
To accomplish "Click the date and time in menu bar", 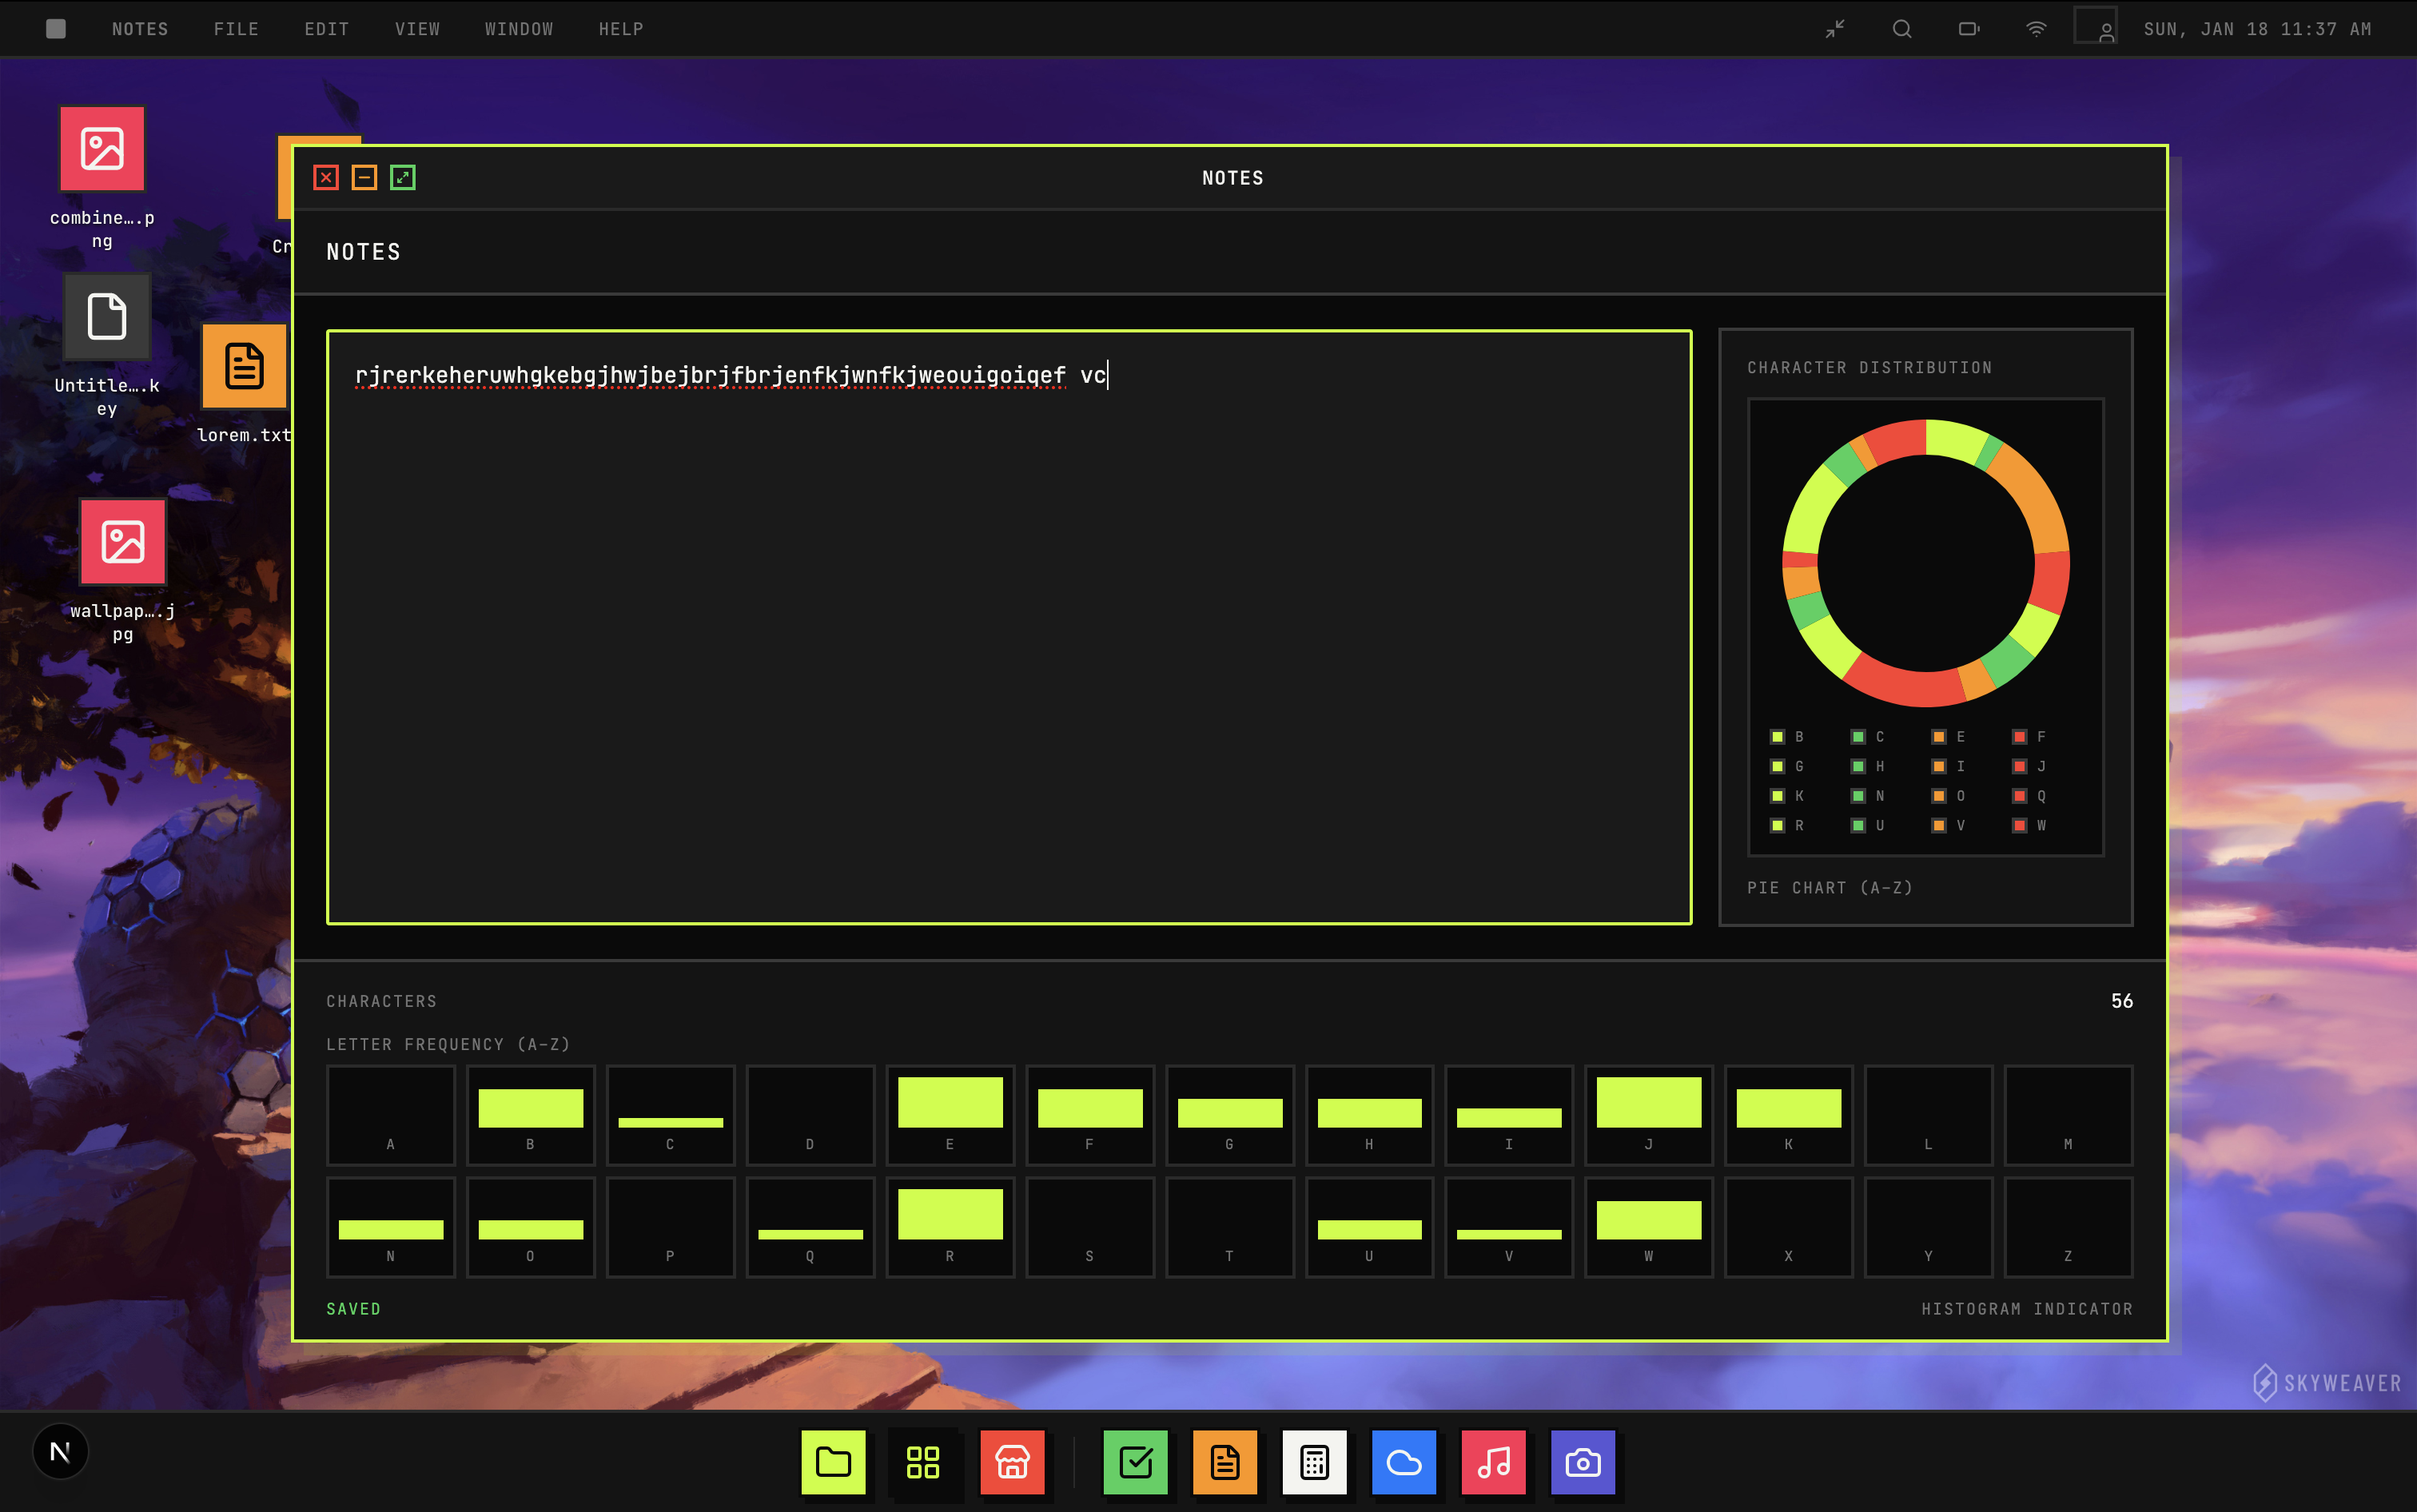I will click(2257, 29).
